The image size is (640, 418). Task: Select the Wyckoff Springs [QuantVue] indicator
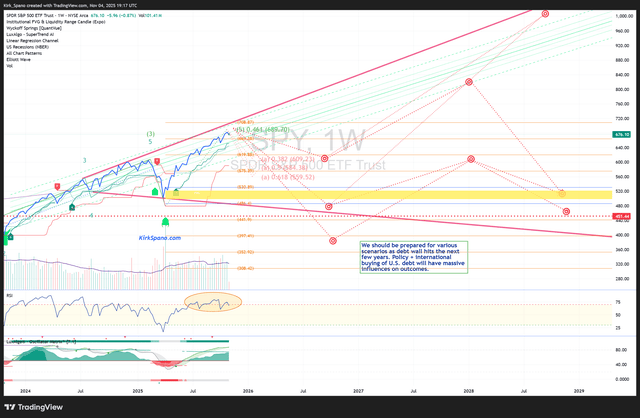coord(34,28)
